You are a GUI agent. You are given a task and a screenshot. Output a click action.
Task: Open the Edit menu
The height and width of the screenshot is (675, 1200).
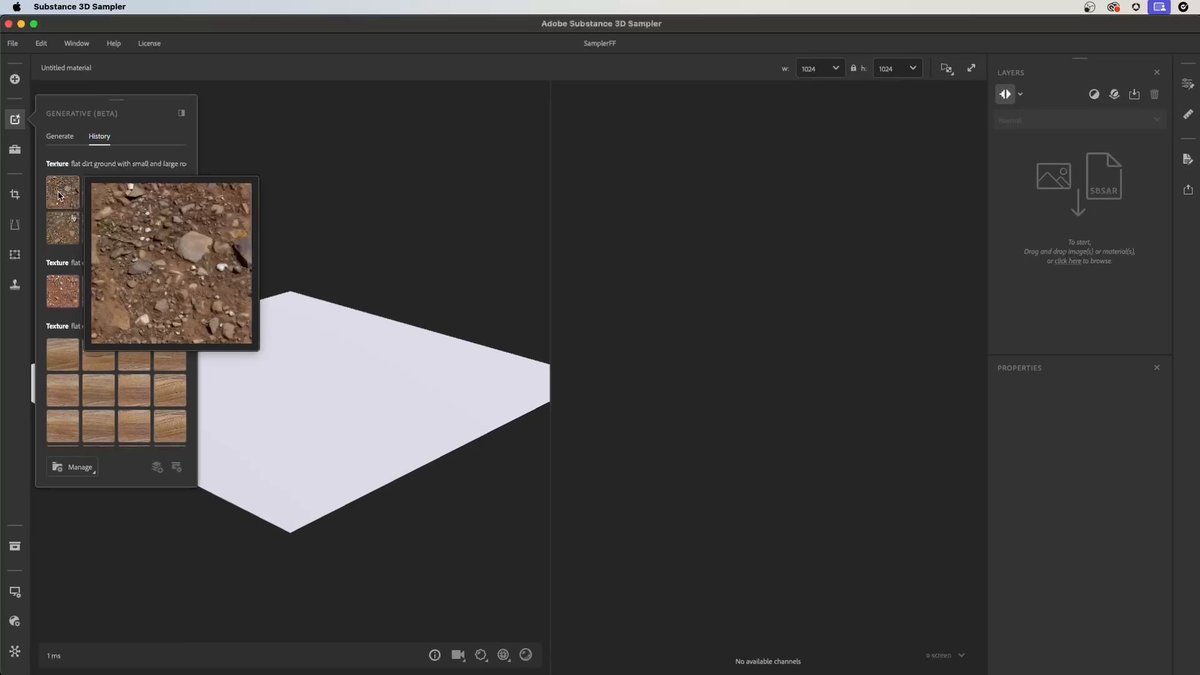pyautogui.click(x=41, y=43)
